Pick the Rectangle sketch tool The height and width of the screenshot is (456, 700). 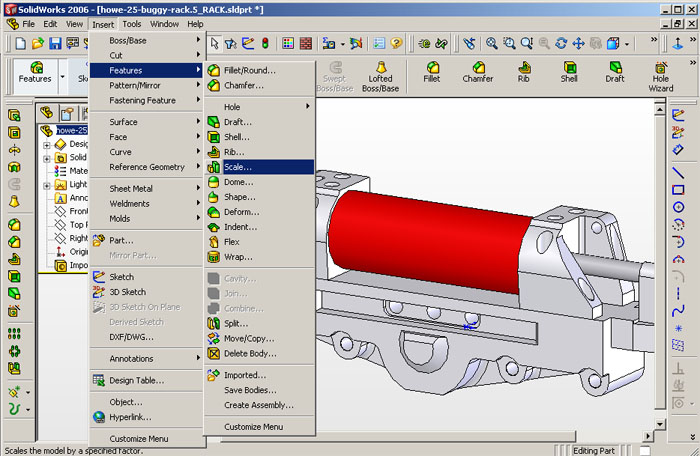[x=678, y=189]
